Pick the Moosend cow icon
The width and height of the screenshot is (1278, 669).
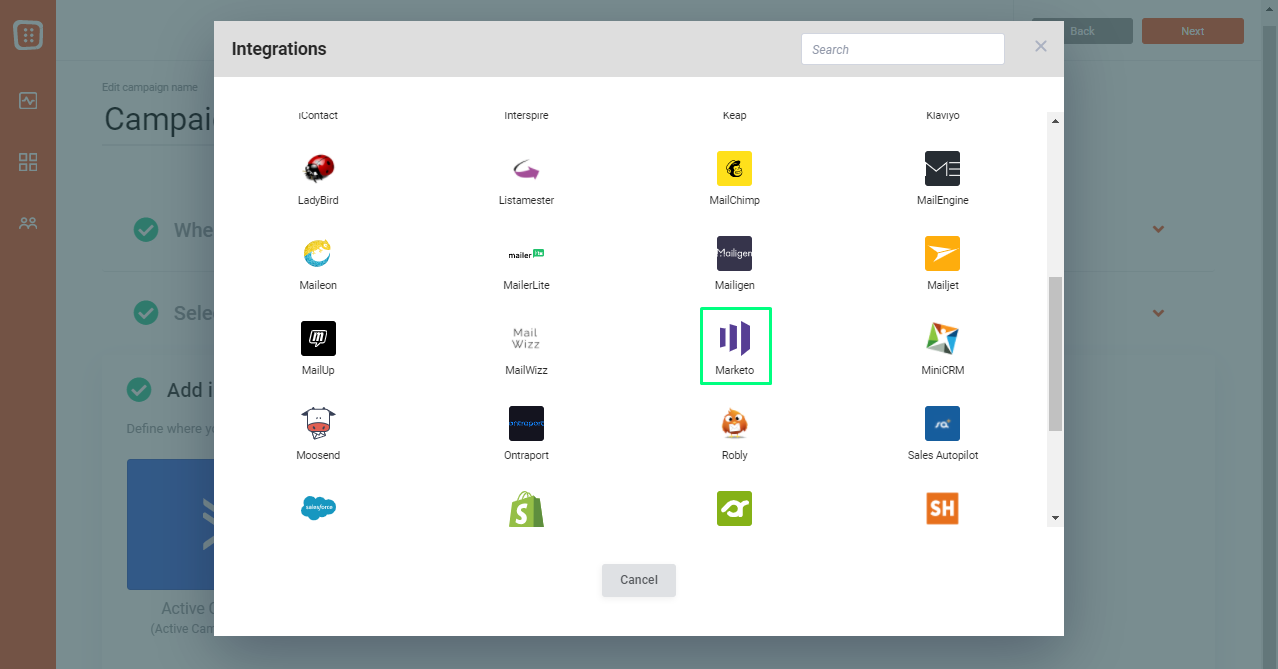[318, 424]
